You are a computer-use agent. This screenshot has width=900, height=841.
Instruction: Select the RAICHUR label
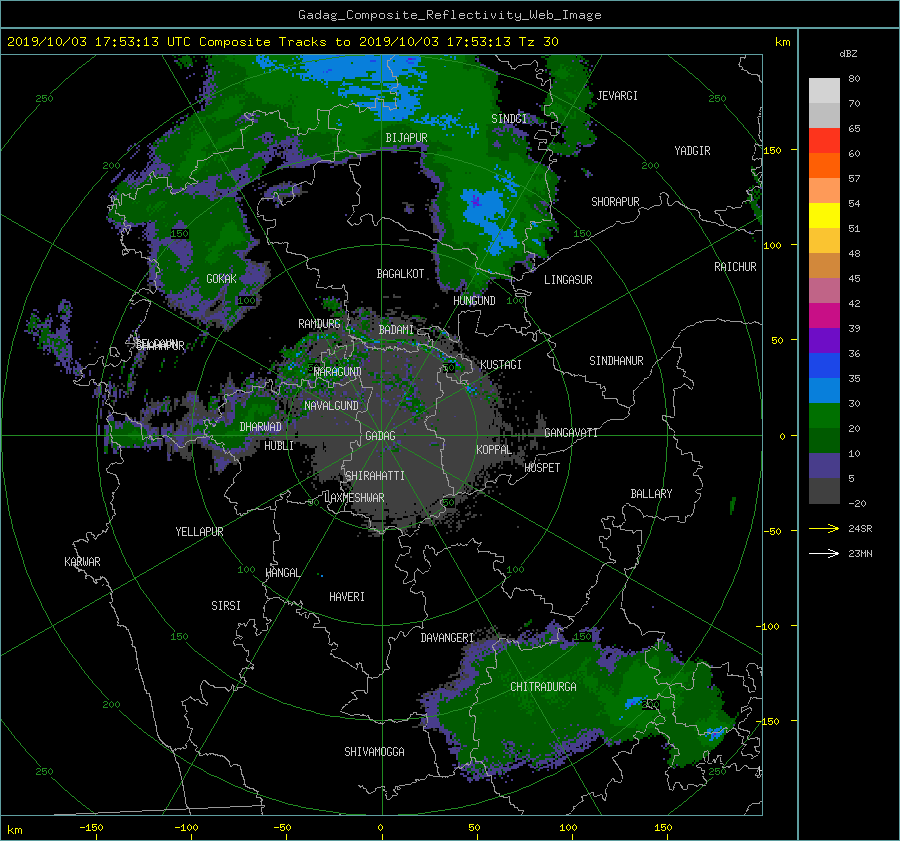pyautogui.click(x=735, y=267)
